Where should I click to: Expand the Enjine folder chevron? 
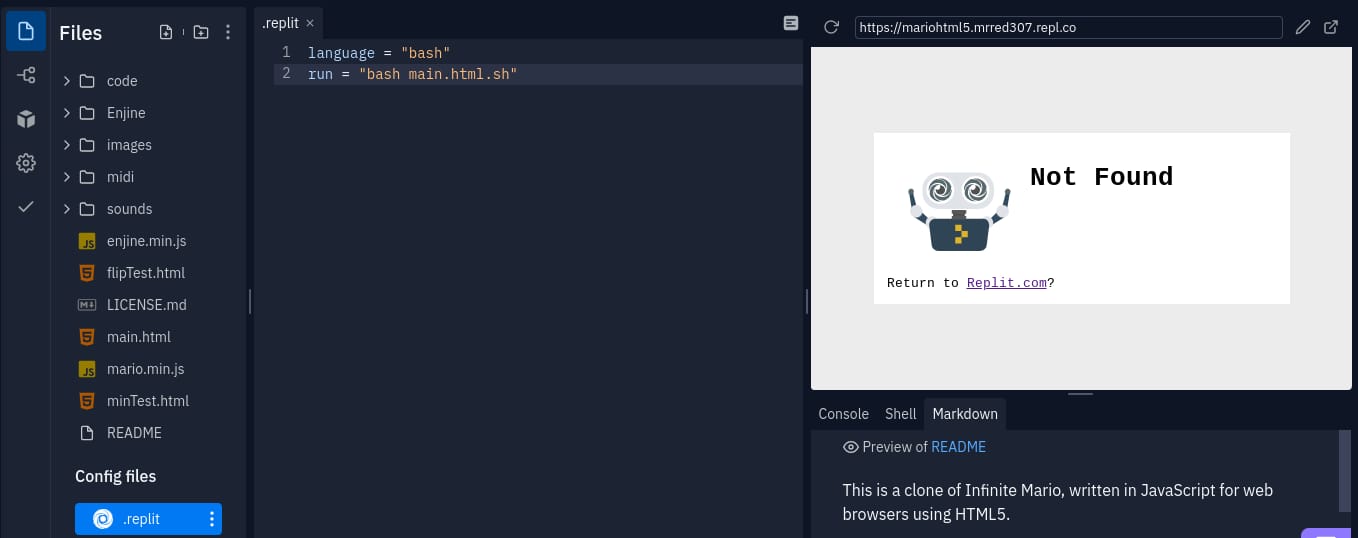66,113
